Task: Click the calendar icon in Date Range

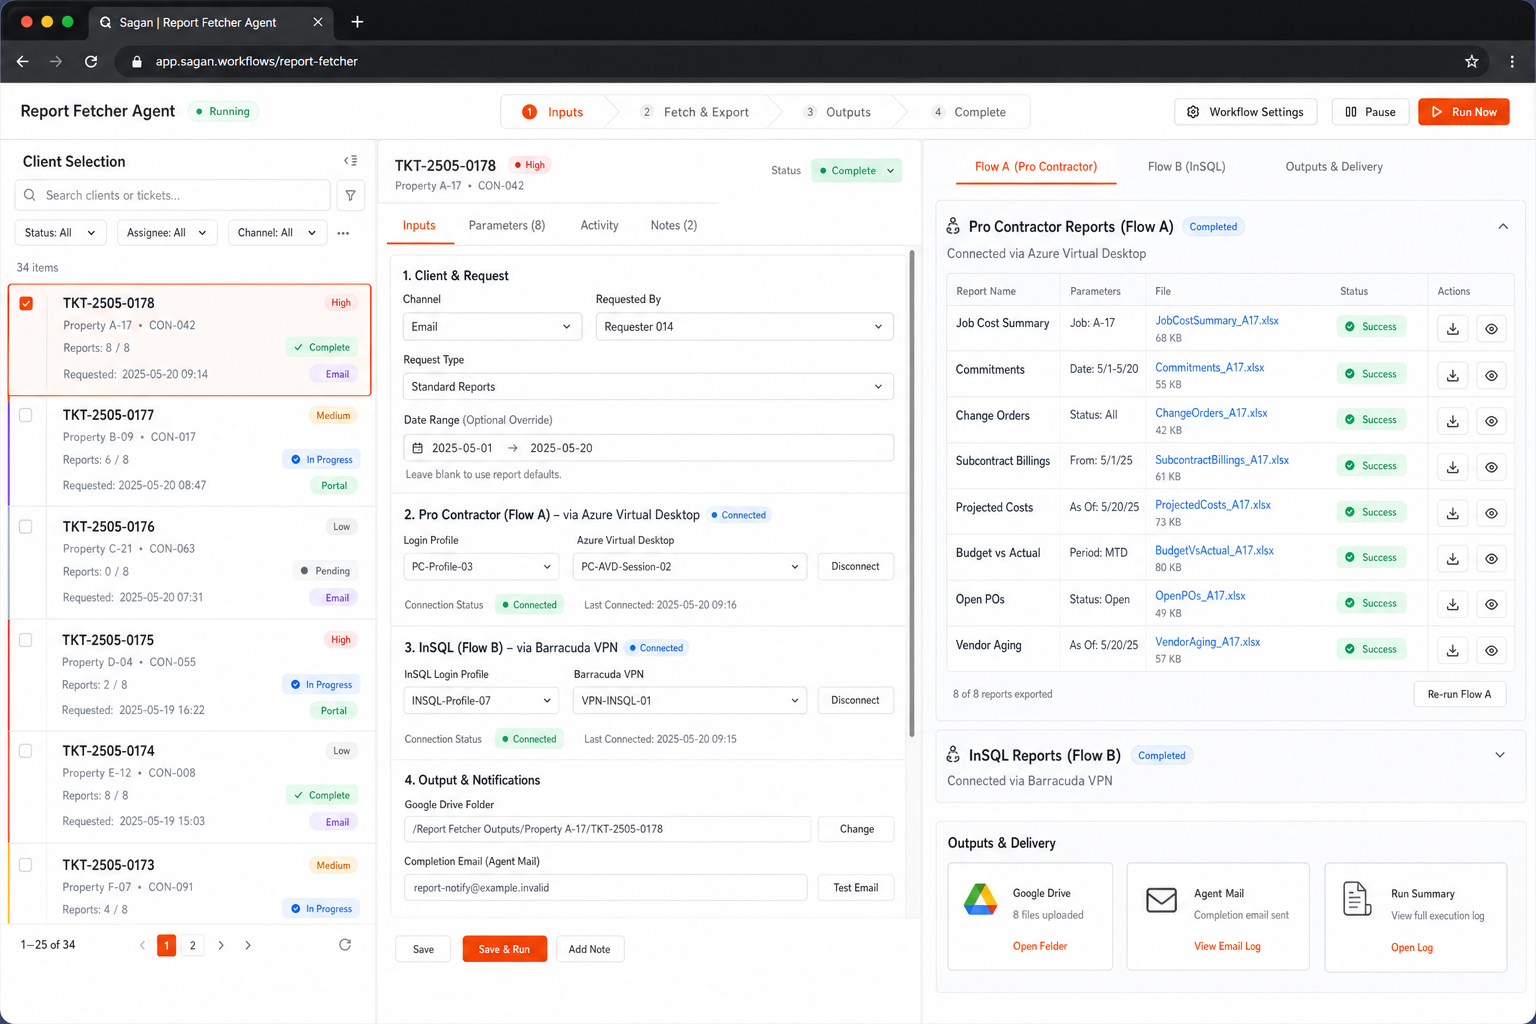Action: click(x=418, y=448)
